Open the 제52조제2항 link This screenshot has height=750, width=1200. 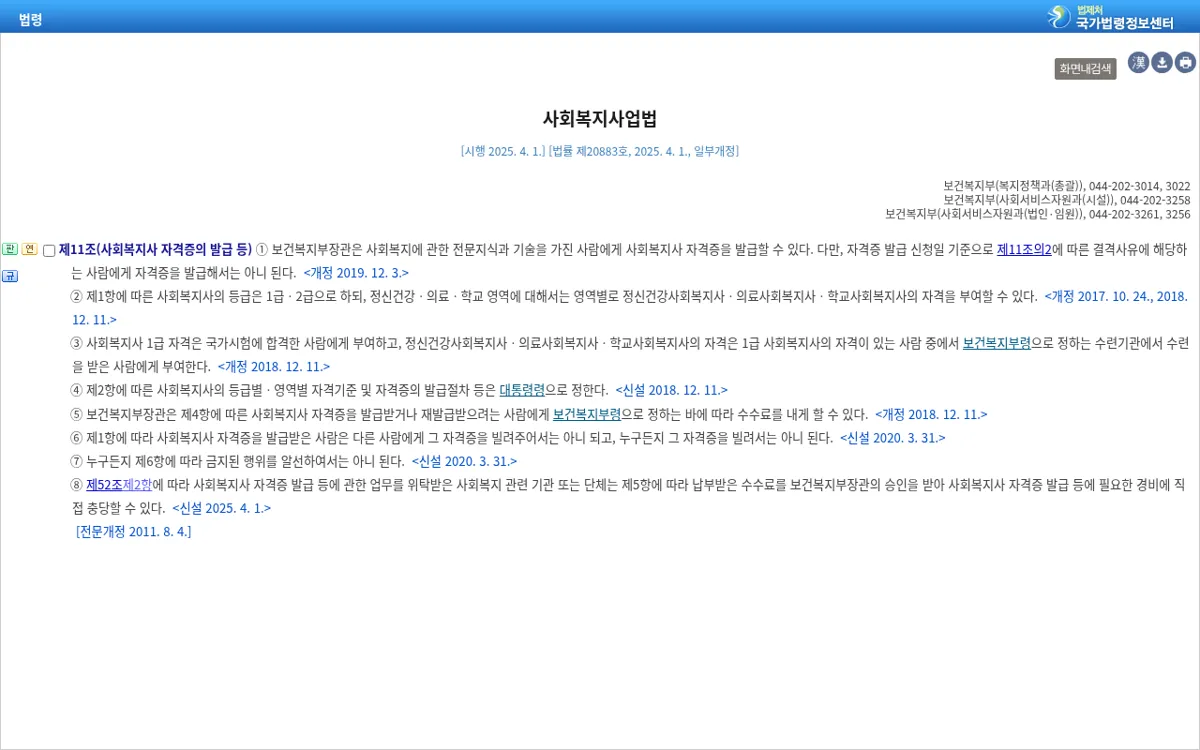(119, 484)
